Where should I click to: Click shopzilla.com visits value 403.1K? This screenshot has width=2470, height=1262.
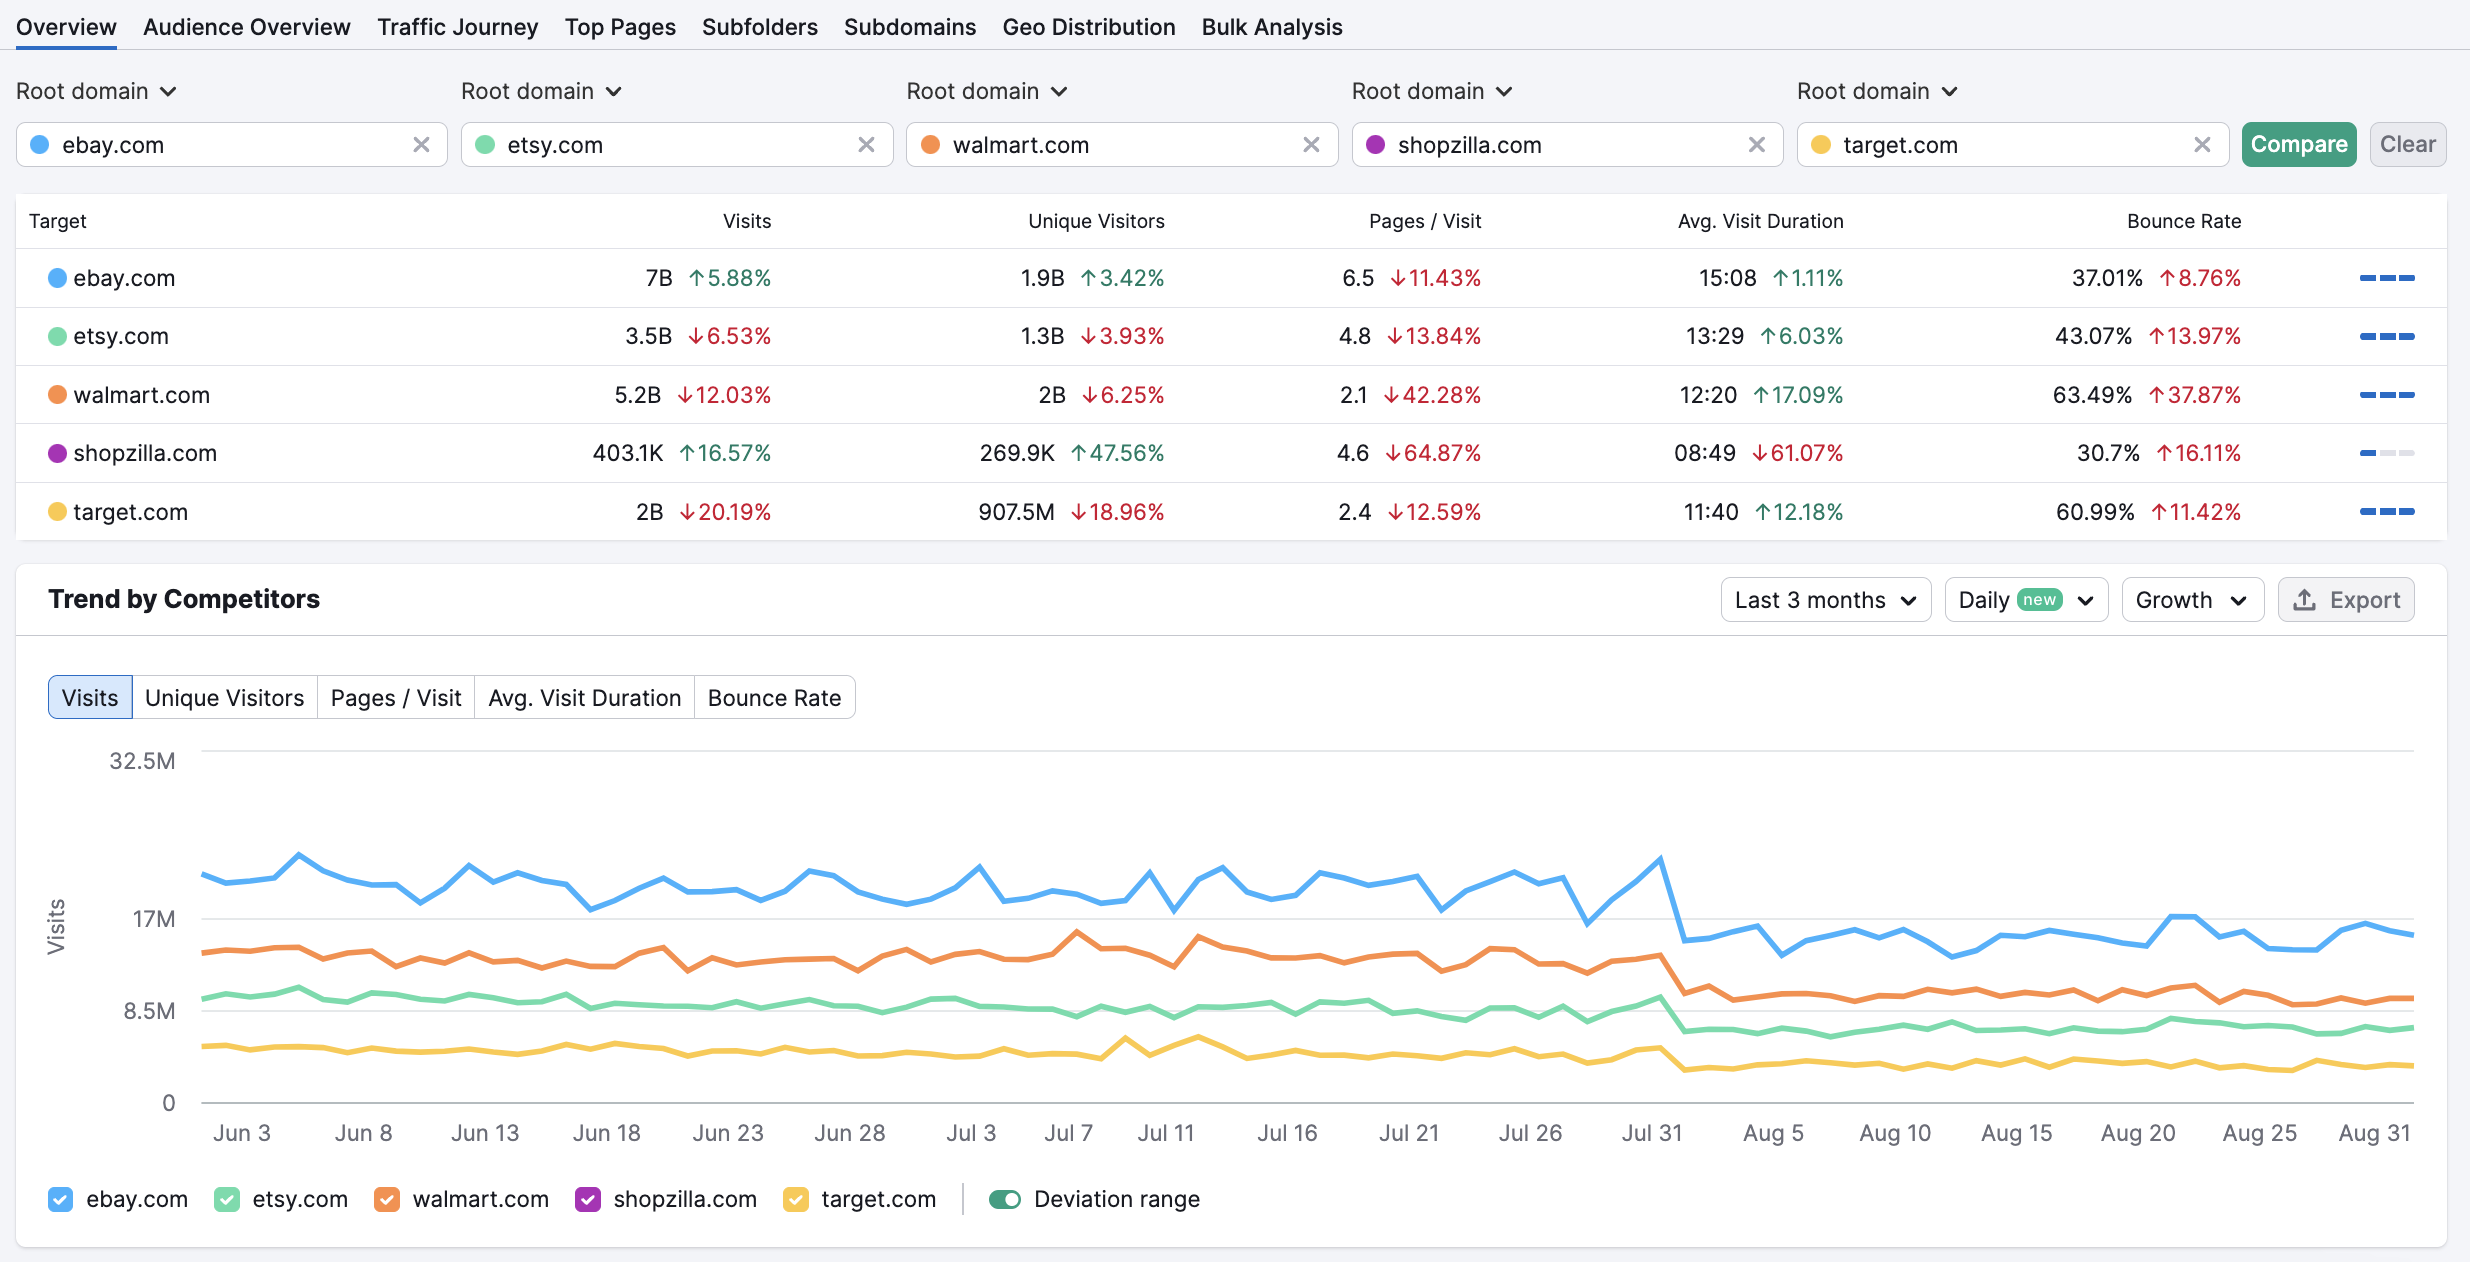[x=628, y=453]
